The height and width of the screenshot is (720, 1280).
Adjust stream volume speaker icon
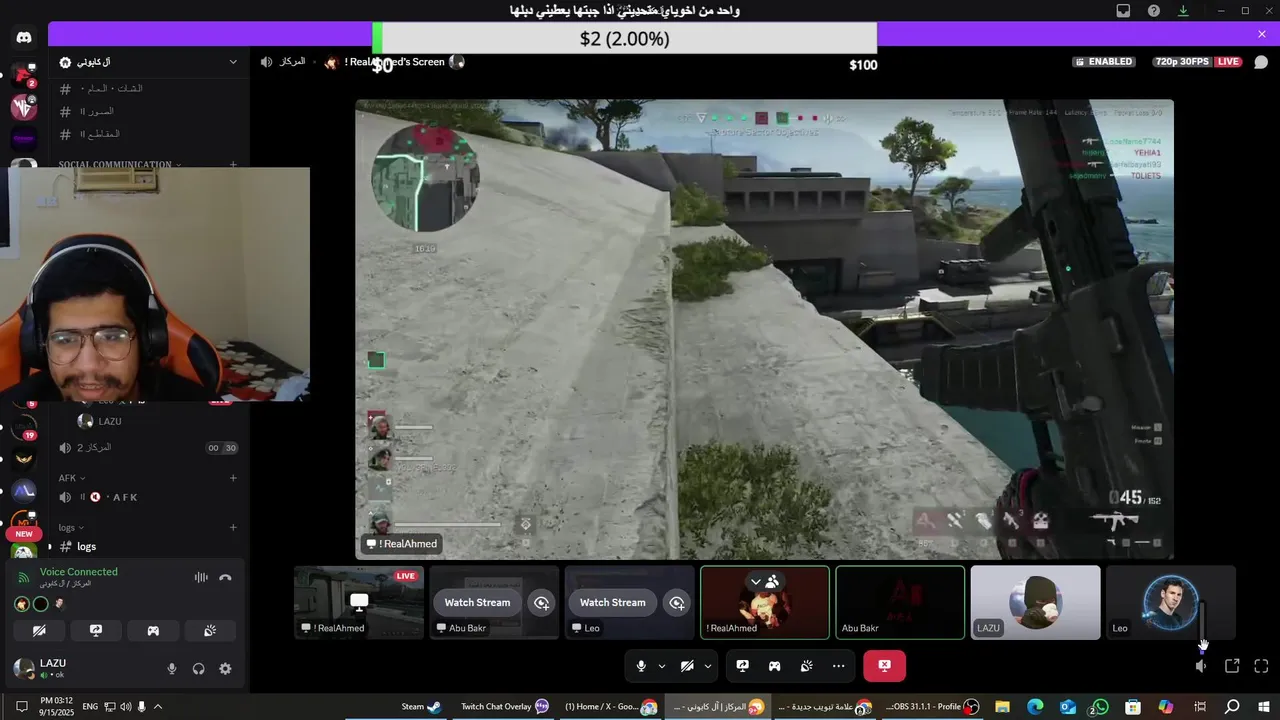1201,666
